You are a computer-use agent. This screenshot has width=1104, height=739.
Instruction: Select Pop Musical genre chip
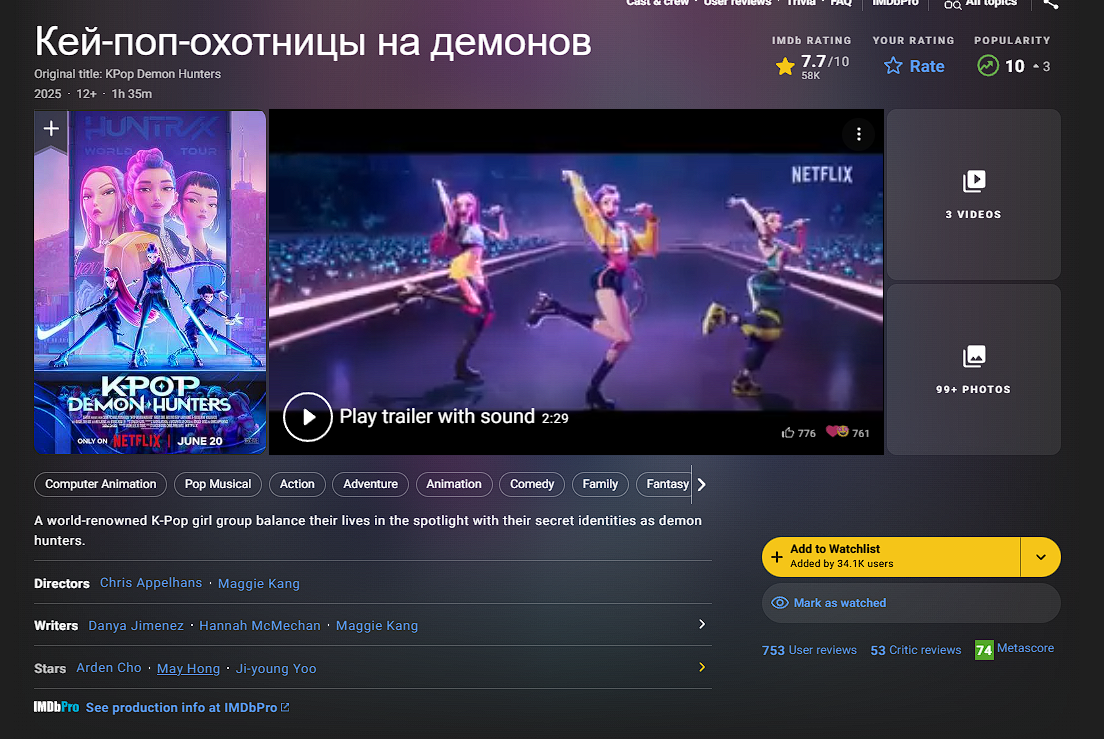[x=218, y=484]
